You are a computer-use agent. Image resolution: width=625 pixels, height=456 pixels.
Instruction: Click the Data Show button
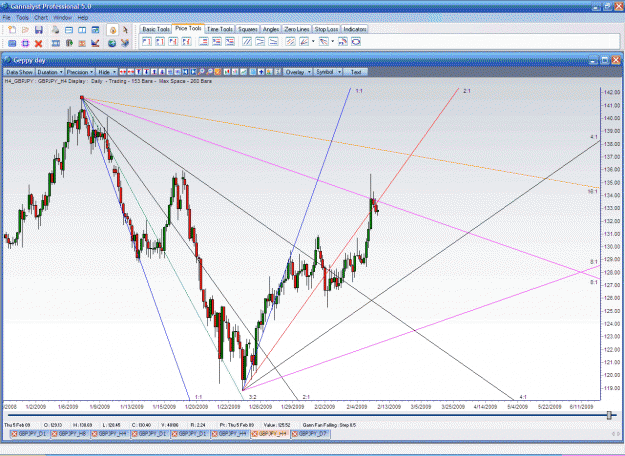(x=20, y=72)
